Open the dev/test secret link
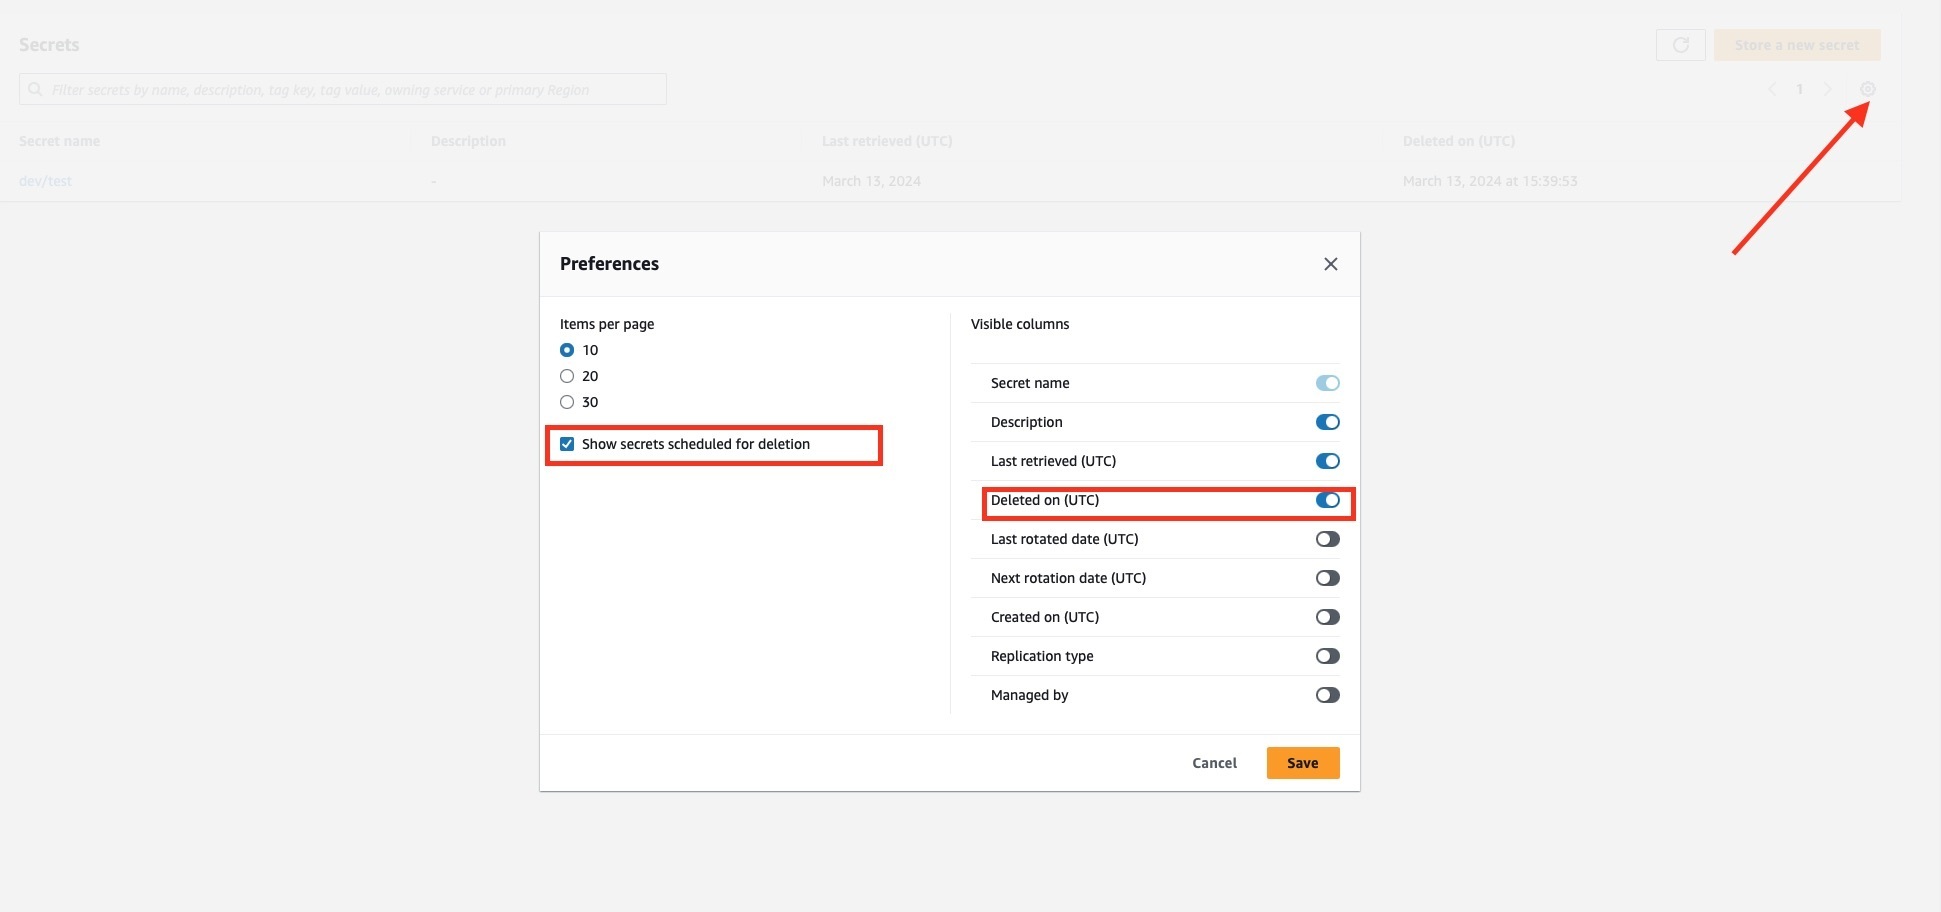This screenshot has height=912, width=1941. pos(45,181)
